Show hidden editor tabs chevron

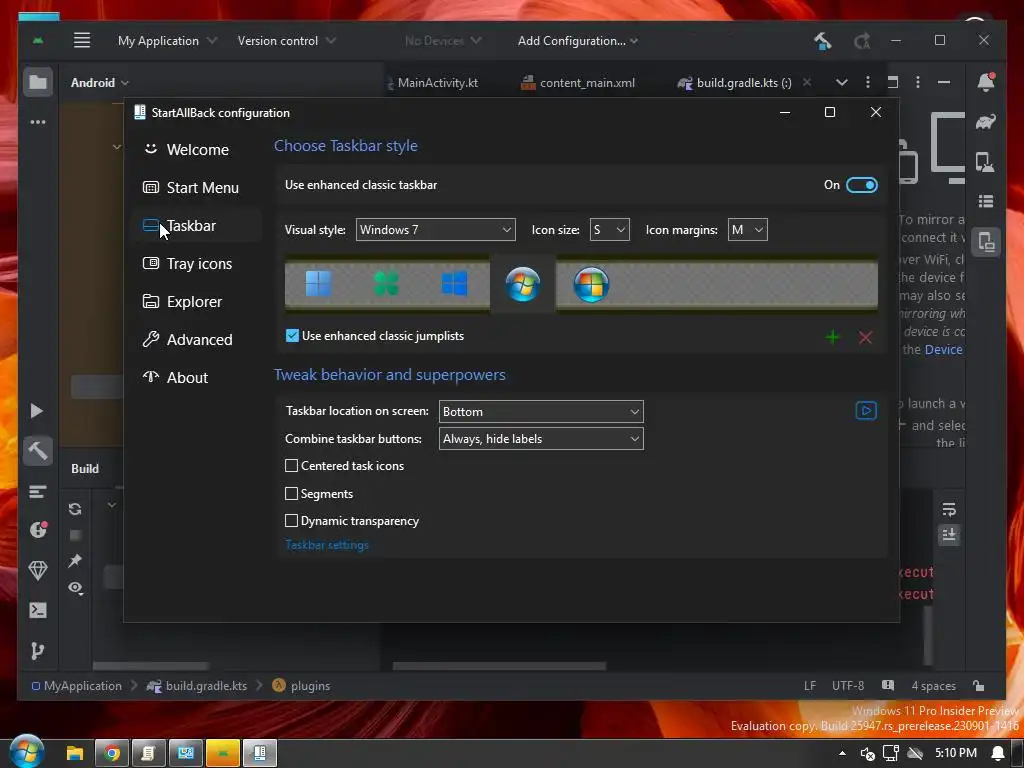tap(842, 82)
